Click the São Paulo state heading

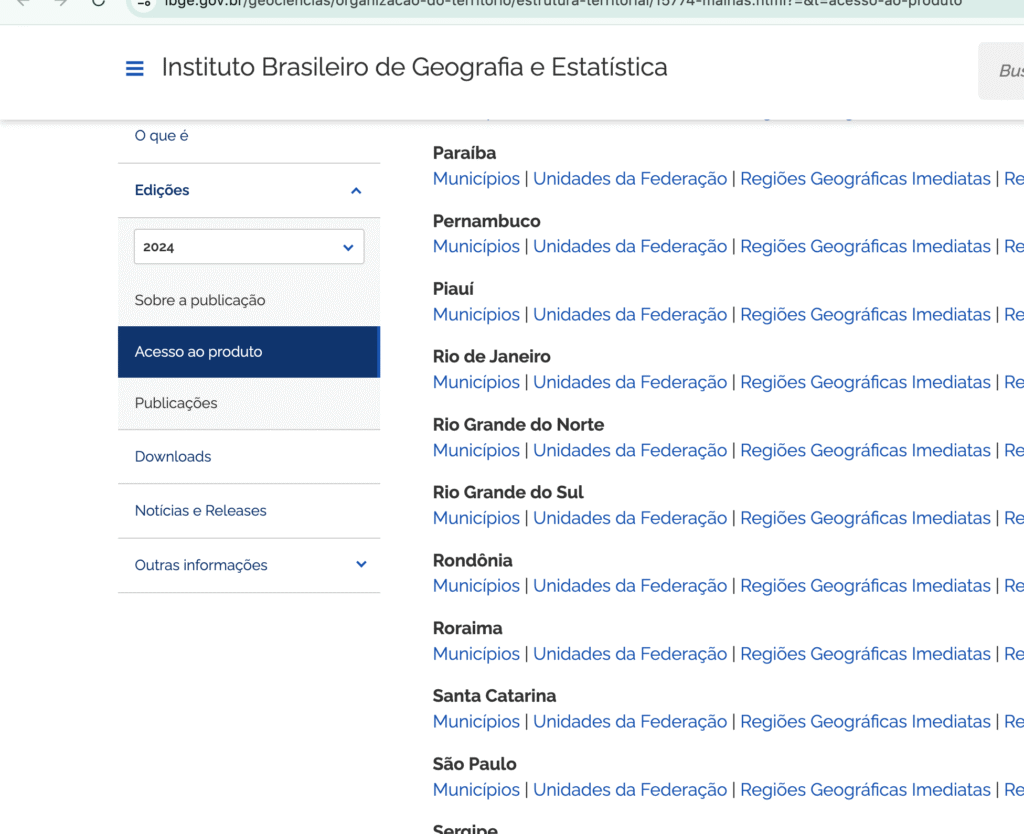[x=475, y=764]
